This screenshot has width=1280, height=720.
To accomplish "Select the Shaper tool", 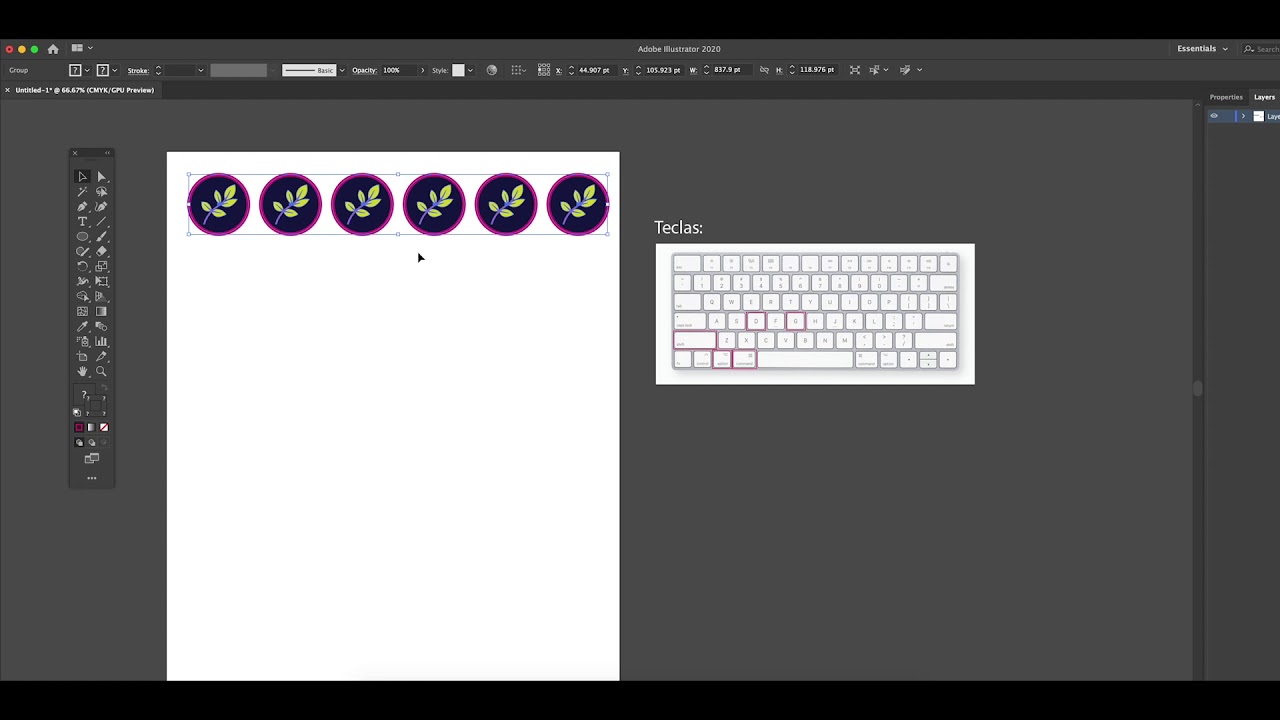I will (82, 251).
